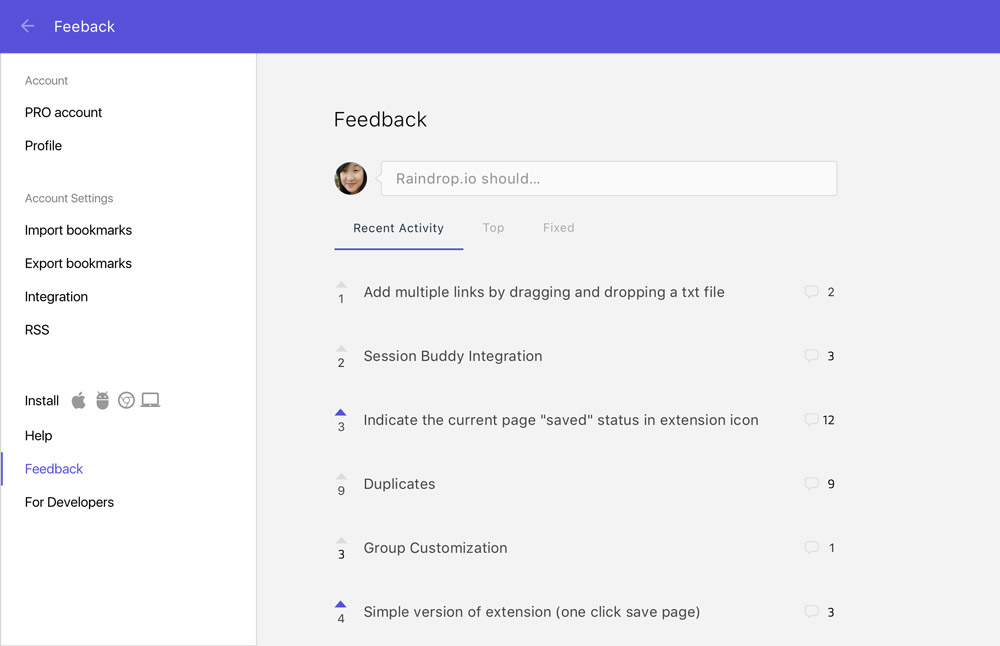Click the user avatar photo
The image size is (1000, 646).
tap(350, 179)
